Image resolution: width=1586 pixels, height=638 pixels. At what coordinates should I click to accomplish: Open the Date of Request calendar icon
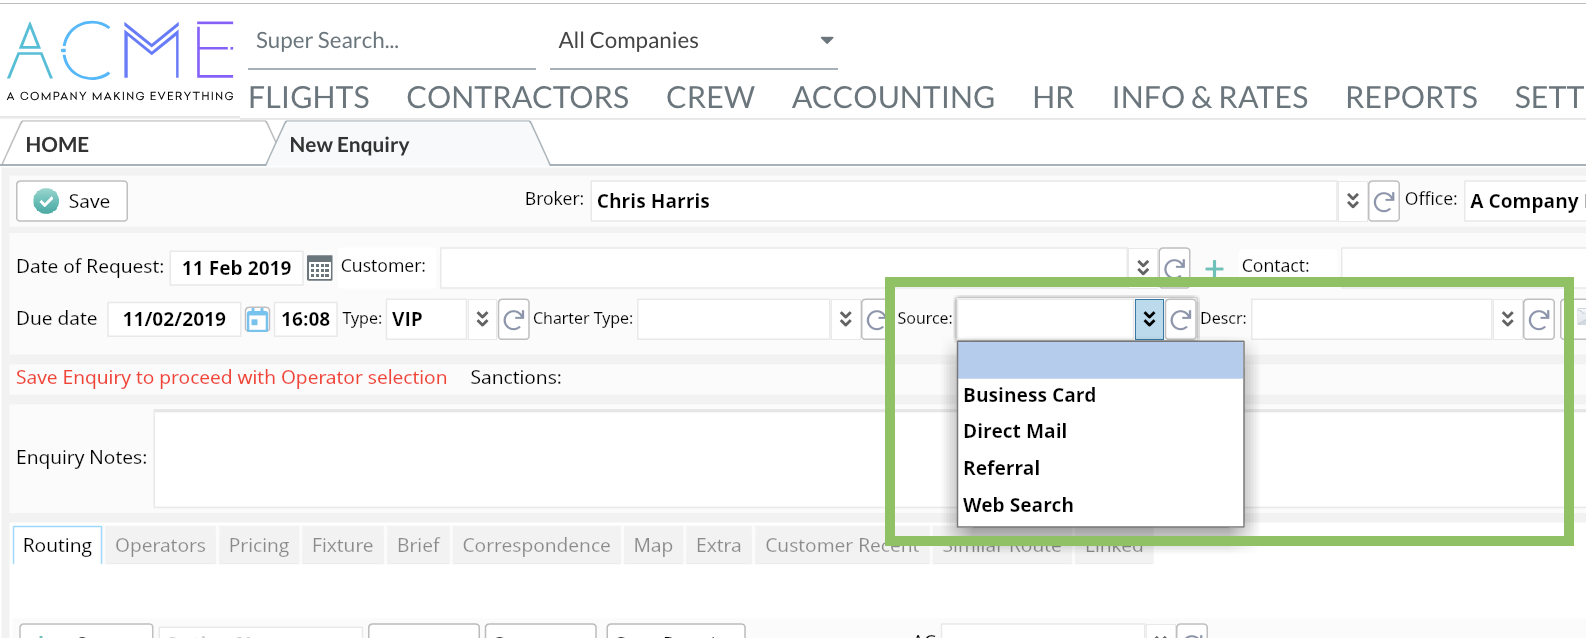click(319, 268)
